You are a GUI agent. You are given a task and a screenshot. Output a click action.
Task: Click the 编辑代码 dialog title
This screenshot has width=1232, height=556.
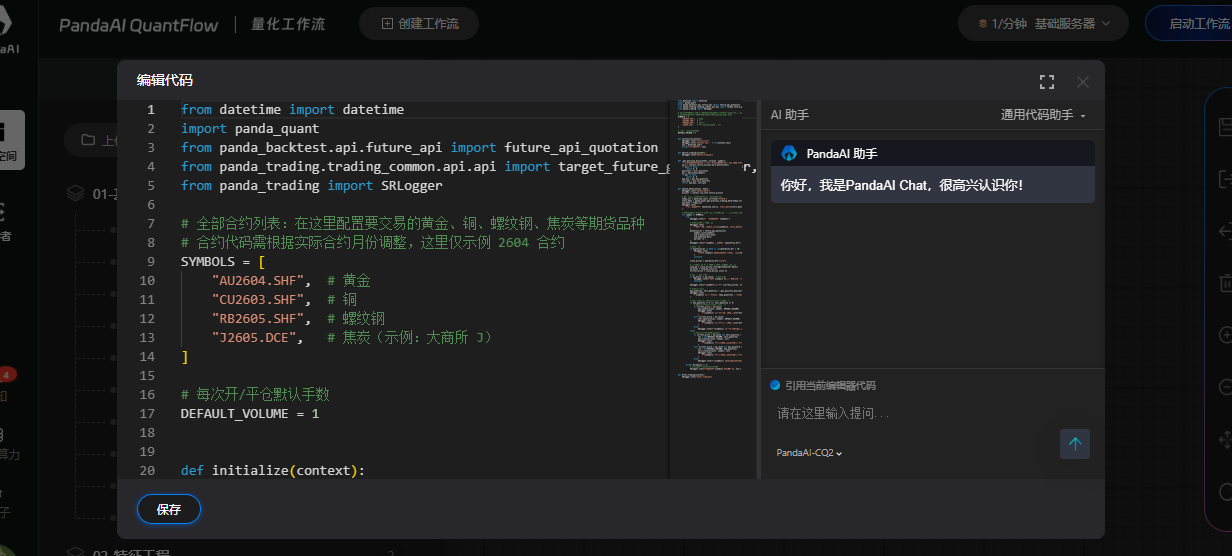[x=164, y=81]
